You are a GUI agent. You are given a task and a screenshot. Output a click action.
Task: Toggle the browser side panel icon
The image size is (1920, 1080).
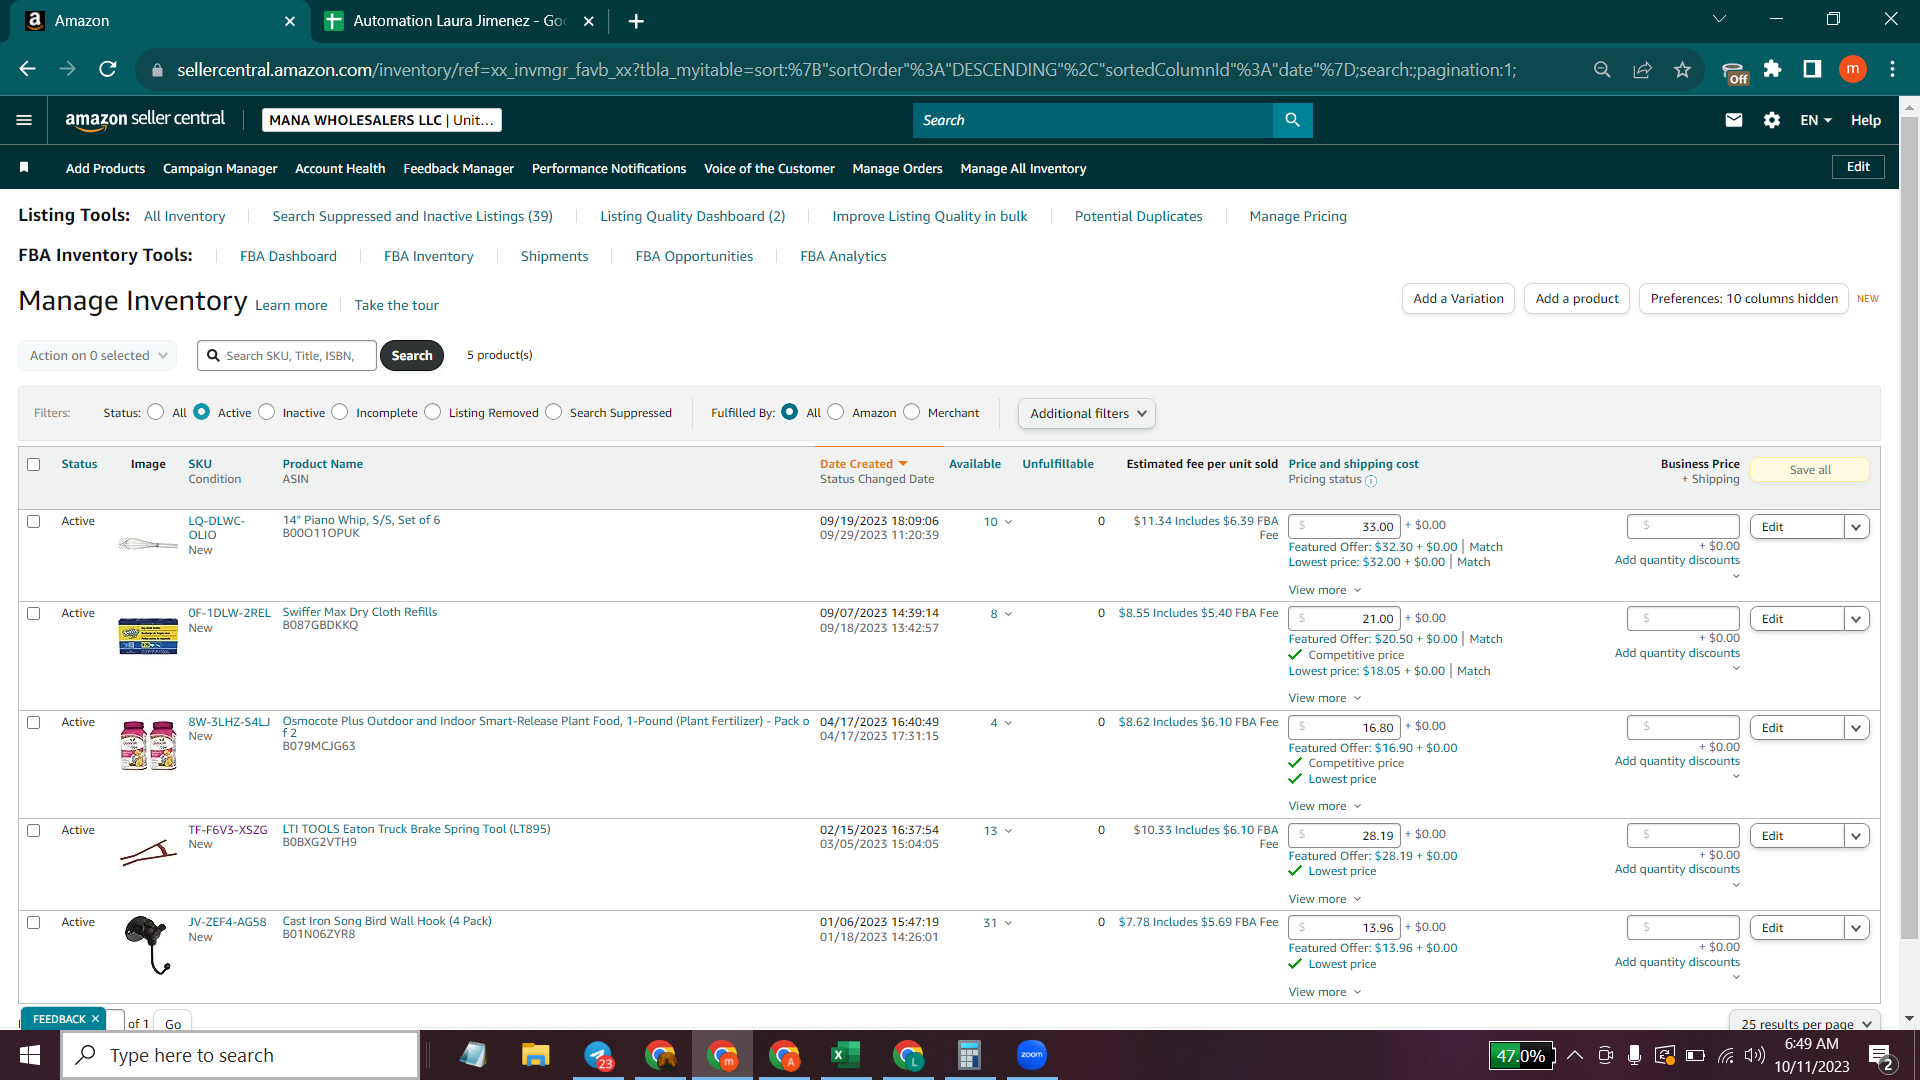click(1812, 69)
